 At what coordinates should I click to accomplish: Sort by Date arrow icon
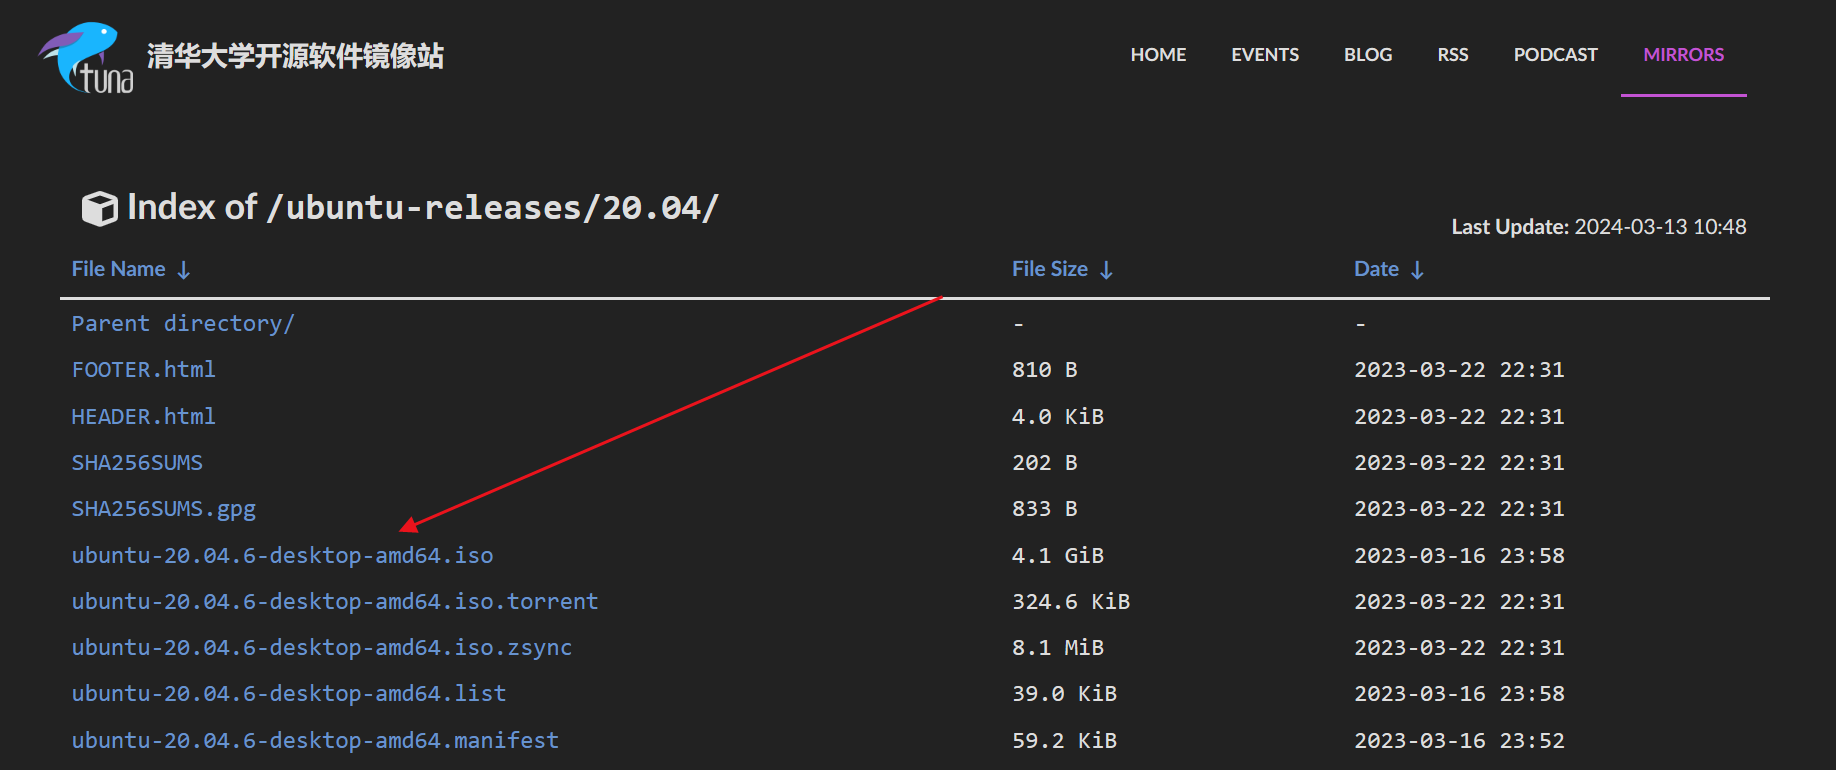pyautogui.click(x=1417, y=270)
